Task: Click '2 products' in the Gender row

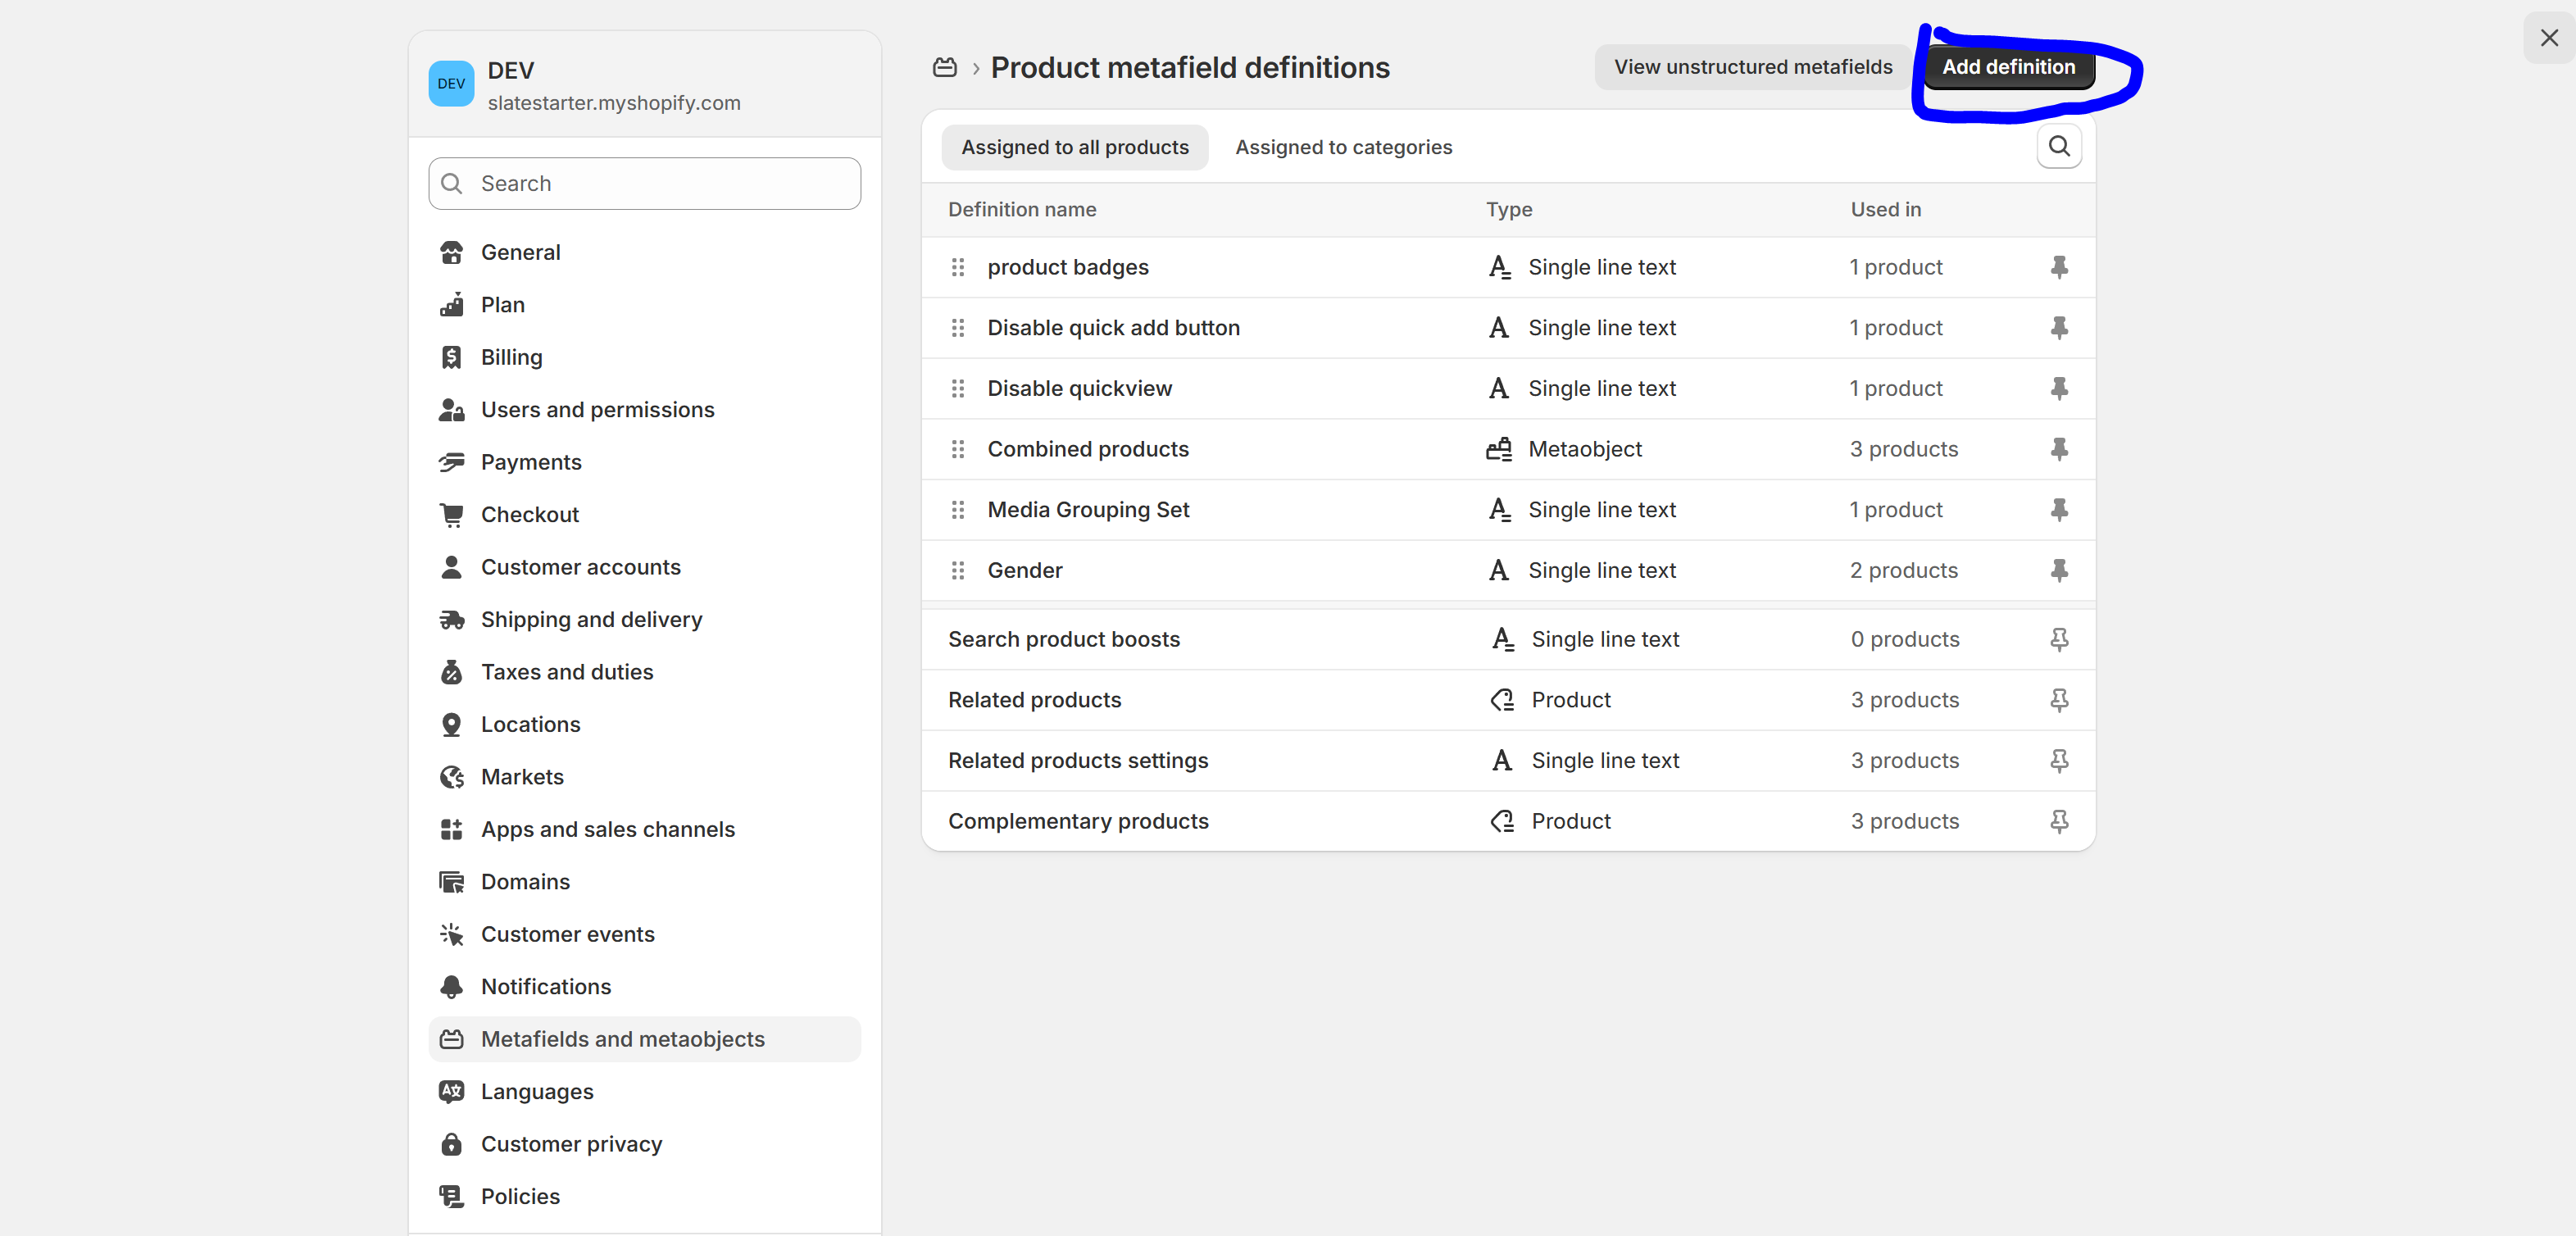Action: coord(1904,570)
